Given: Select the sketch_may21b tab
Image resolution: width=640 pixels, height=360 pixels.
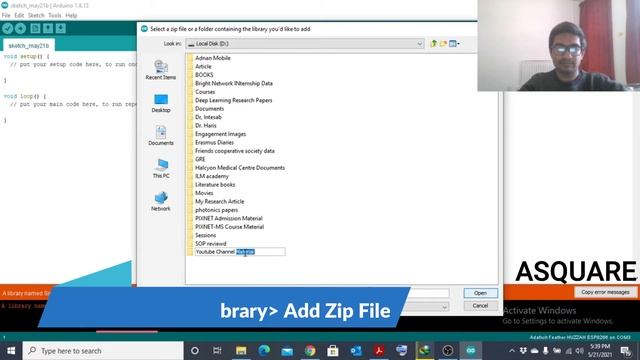Looking at the screenshot, I should point(29,45).
